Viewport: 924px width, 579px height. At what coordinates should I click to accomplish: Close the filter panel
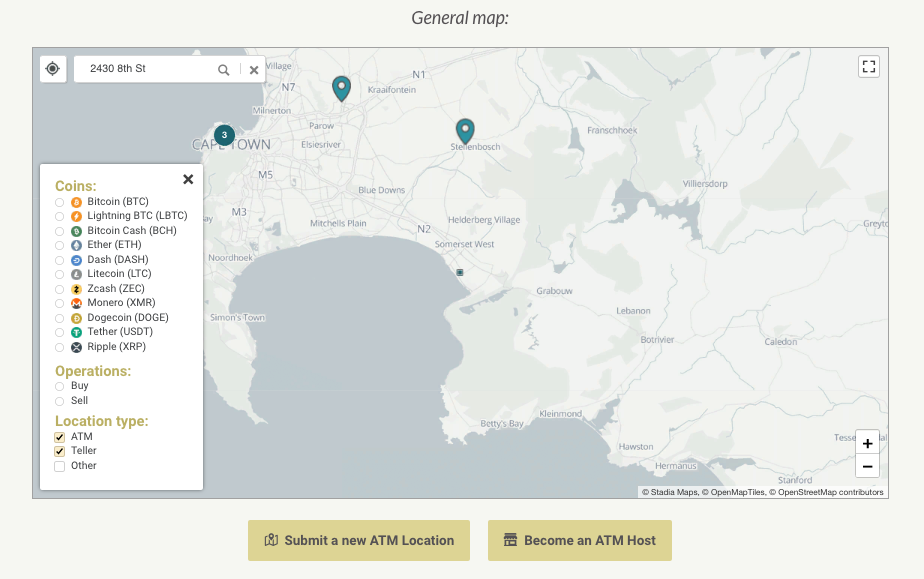[x=188, y=179]
